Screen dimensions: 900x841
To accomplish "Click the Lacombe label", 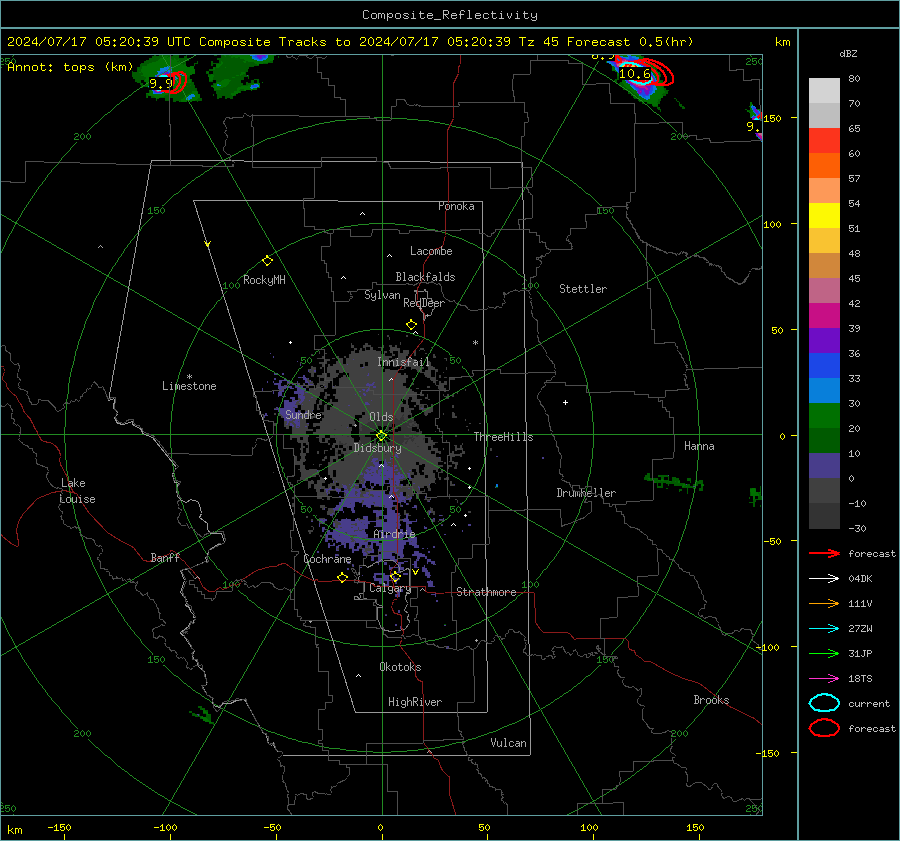I will point(431,251).
